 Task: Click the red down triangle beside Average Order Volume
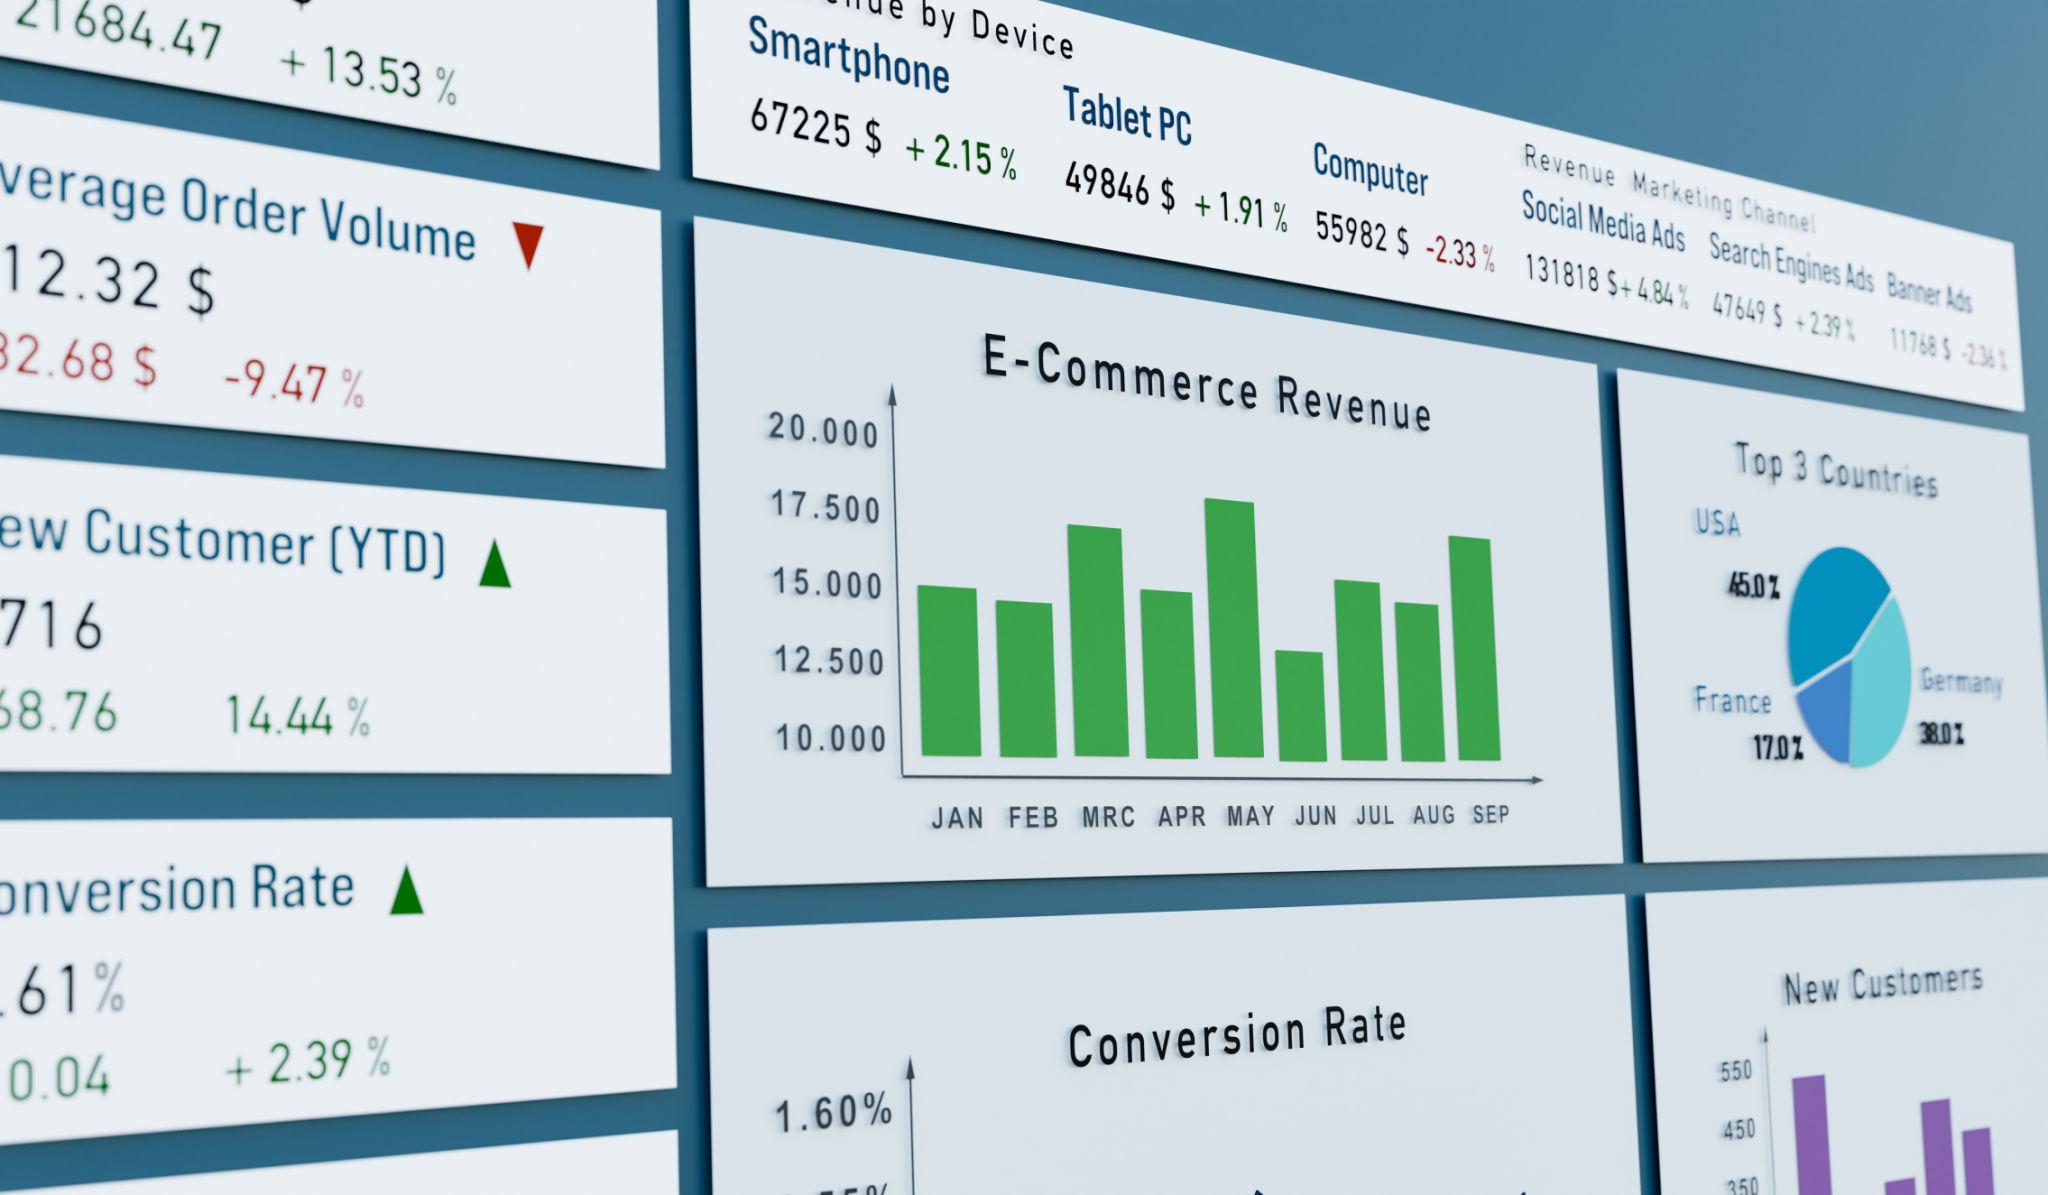528,246
